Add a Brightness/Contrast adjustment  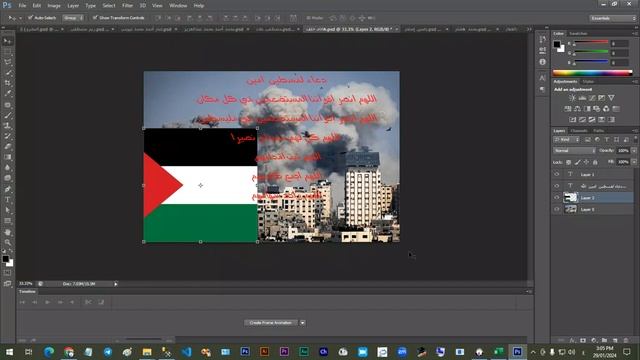coord(572,98)
